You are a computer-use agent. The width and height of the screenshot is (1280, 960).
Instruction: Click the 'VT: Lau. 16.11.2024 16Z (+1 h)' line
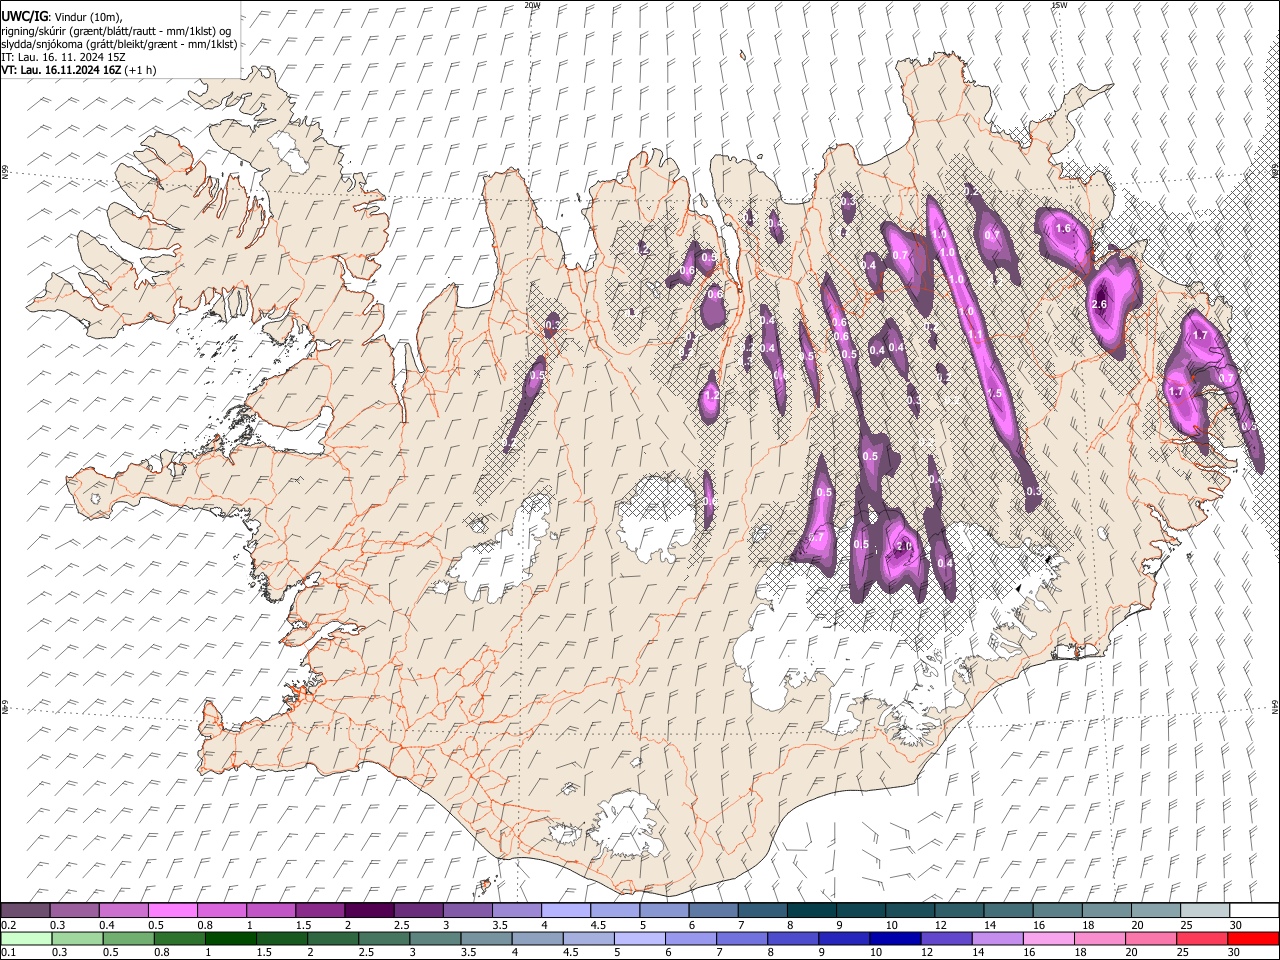coord(78,70)
